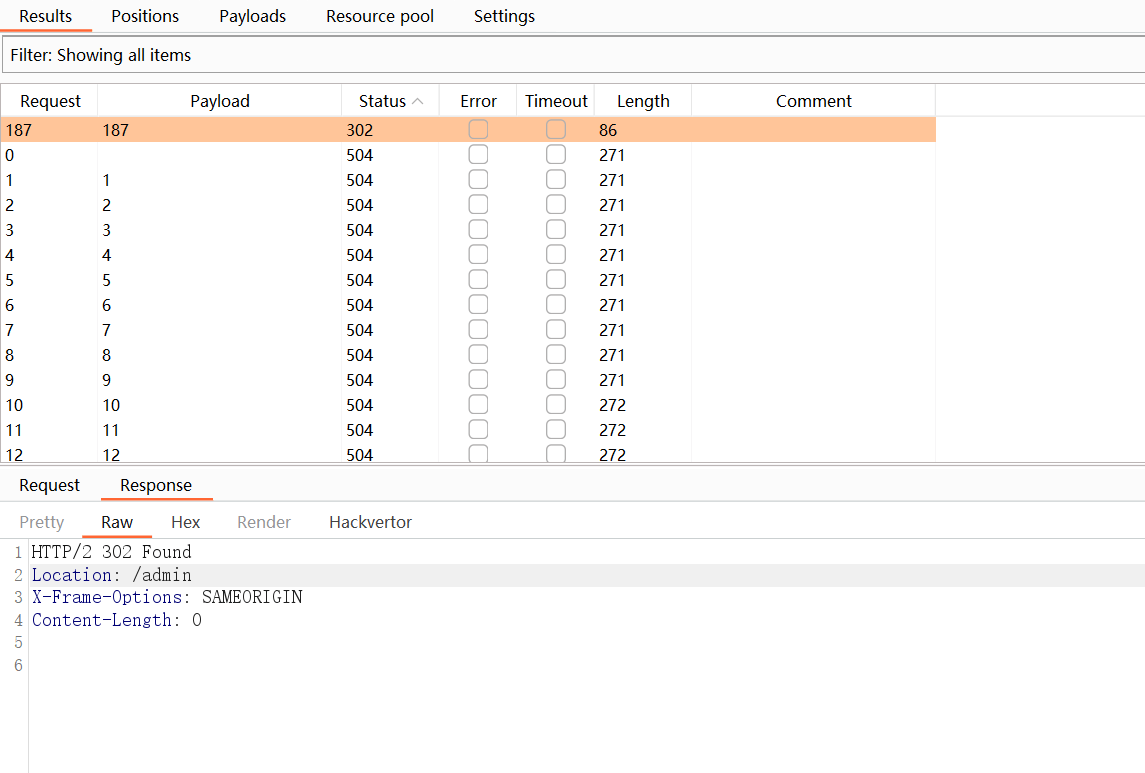Screen dimensions: 1145x773
Task: Select the row with payload 3
Action: pyautogui.click(x=468, y=230)
